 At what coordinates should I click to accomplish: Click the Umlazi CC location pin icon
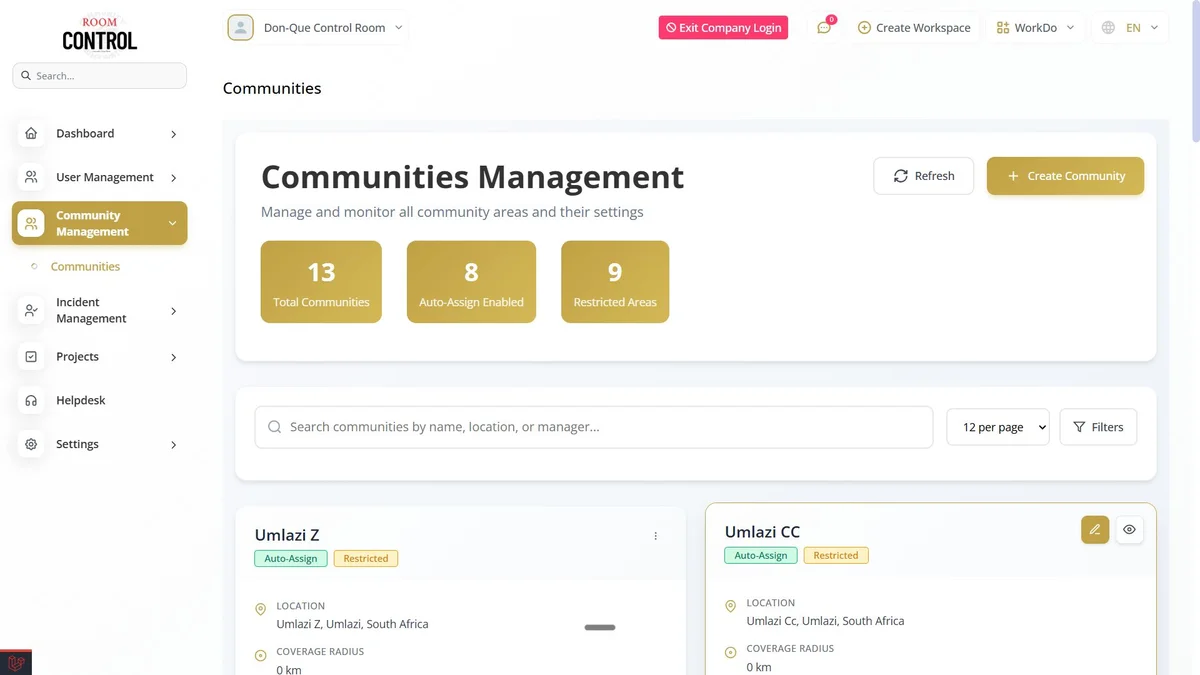[x=730, y=606]
